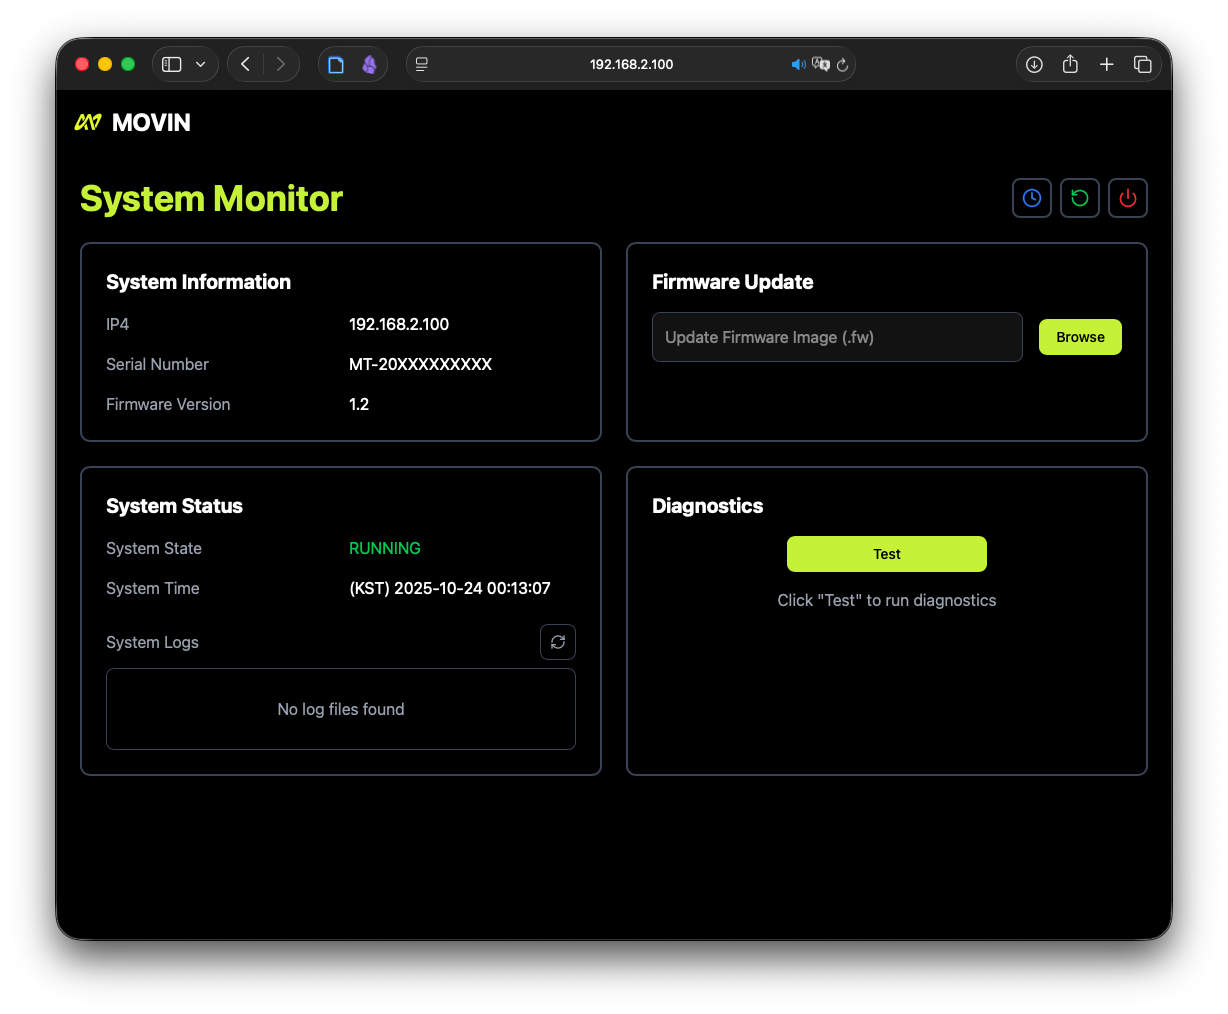
Task: Expand the sidebar dropdown chevron
Action: pos(200,64)
